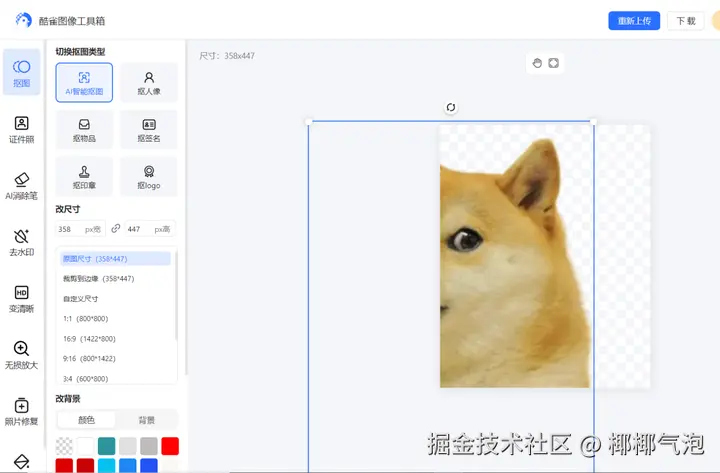Choose the 抠logo cutout type
Screen dimensions: 720x473
(149, 177)
